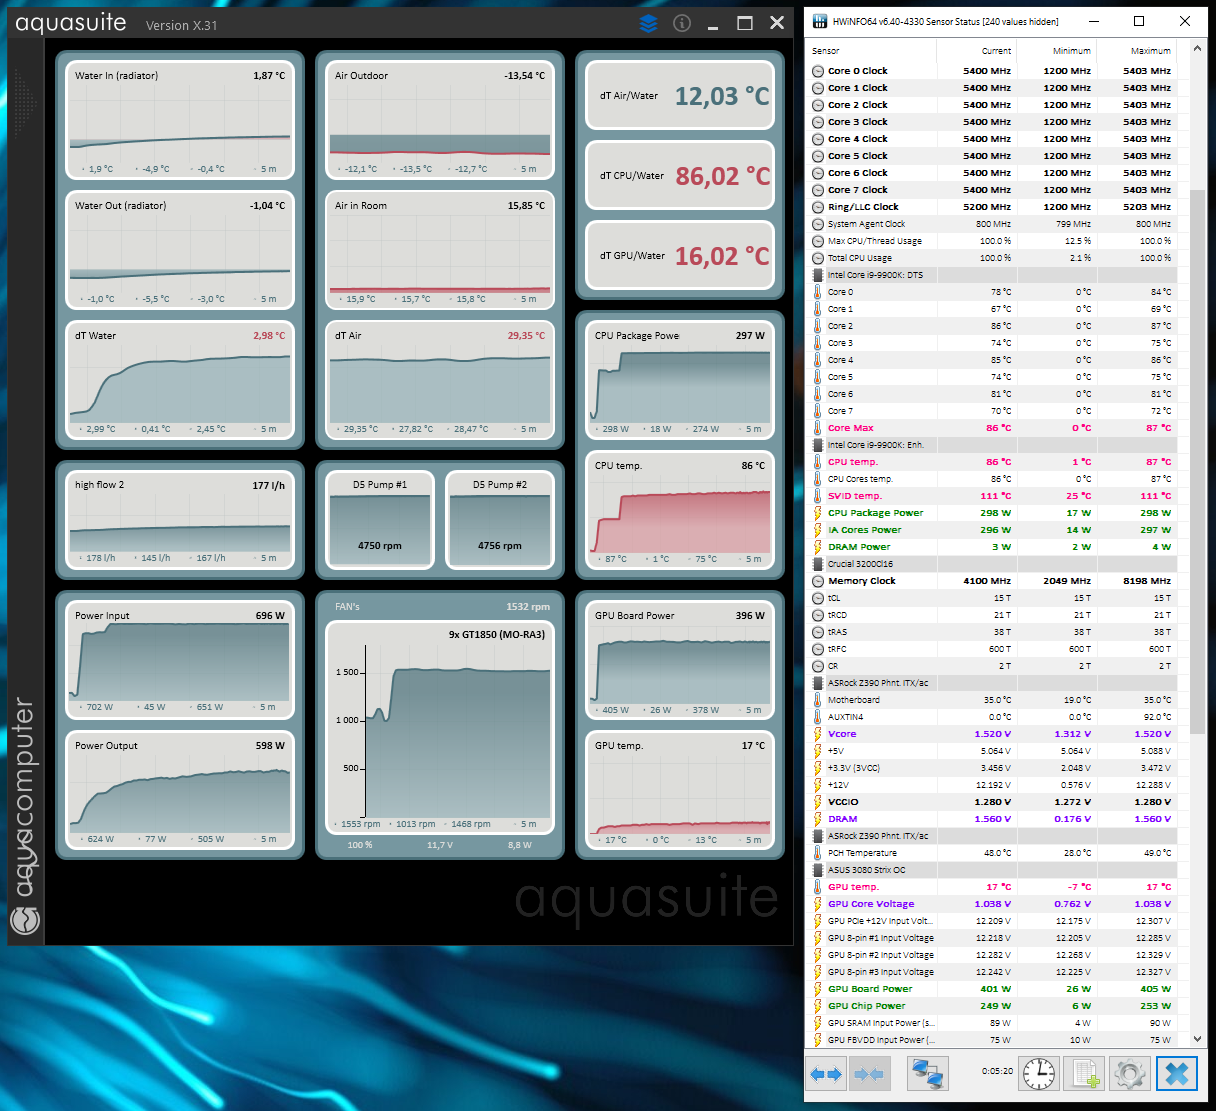
Task: Select the first ASRock Z390 Phnt. ITX/ac header
Action: pos(992,683)
